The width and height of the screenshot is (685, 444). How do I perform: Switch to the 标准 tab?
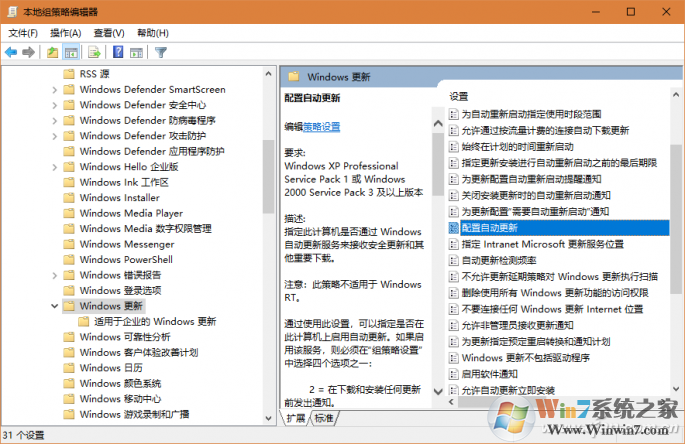pos(324,418)
